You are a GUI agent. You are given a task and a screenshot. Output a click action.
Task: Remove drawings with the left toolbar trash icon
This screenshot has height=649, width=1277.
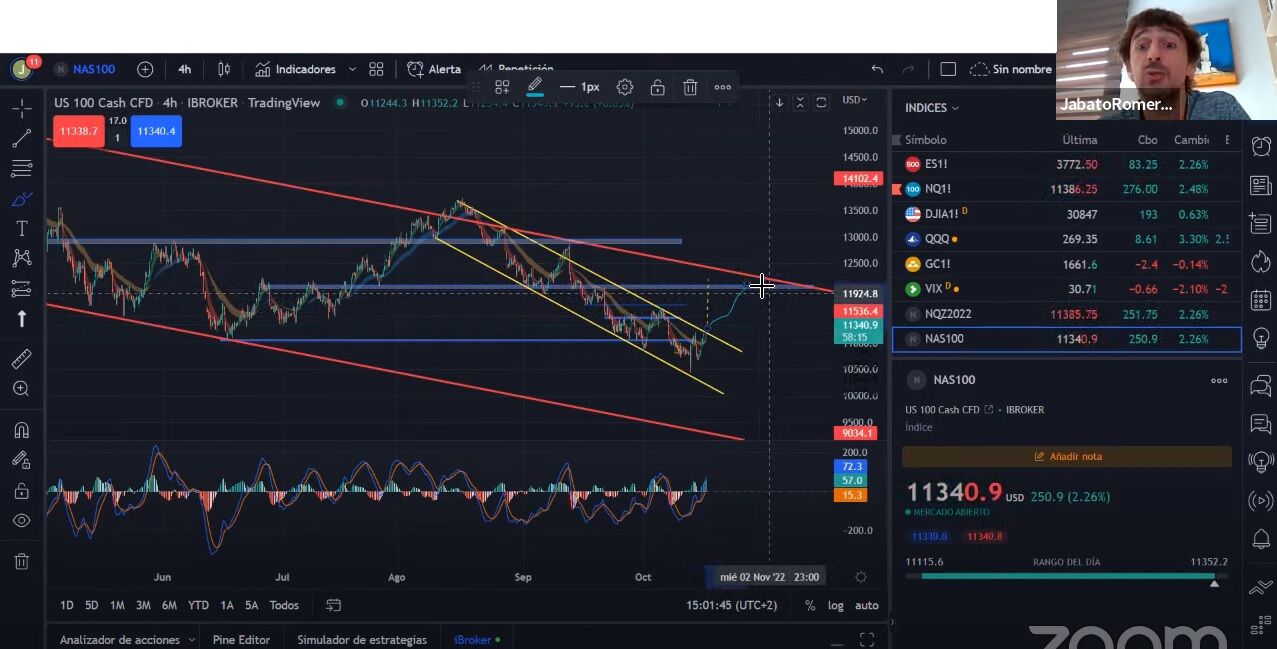click(21, 562)
